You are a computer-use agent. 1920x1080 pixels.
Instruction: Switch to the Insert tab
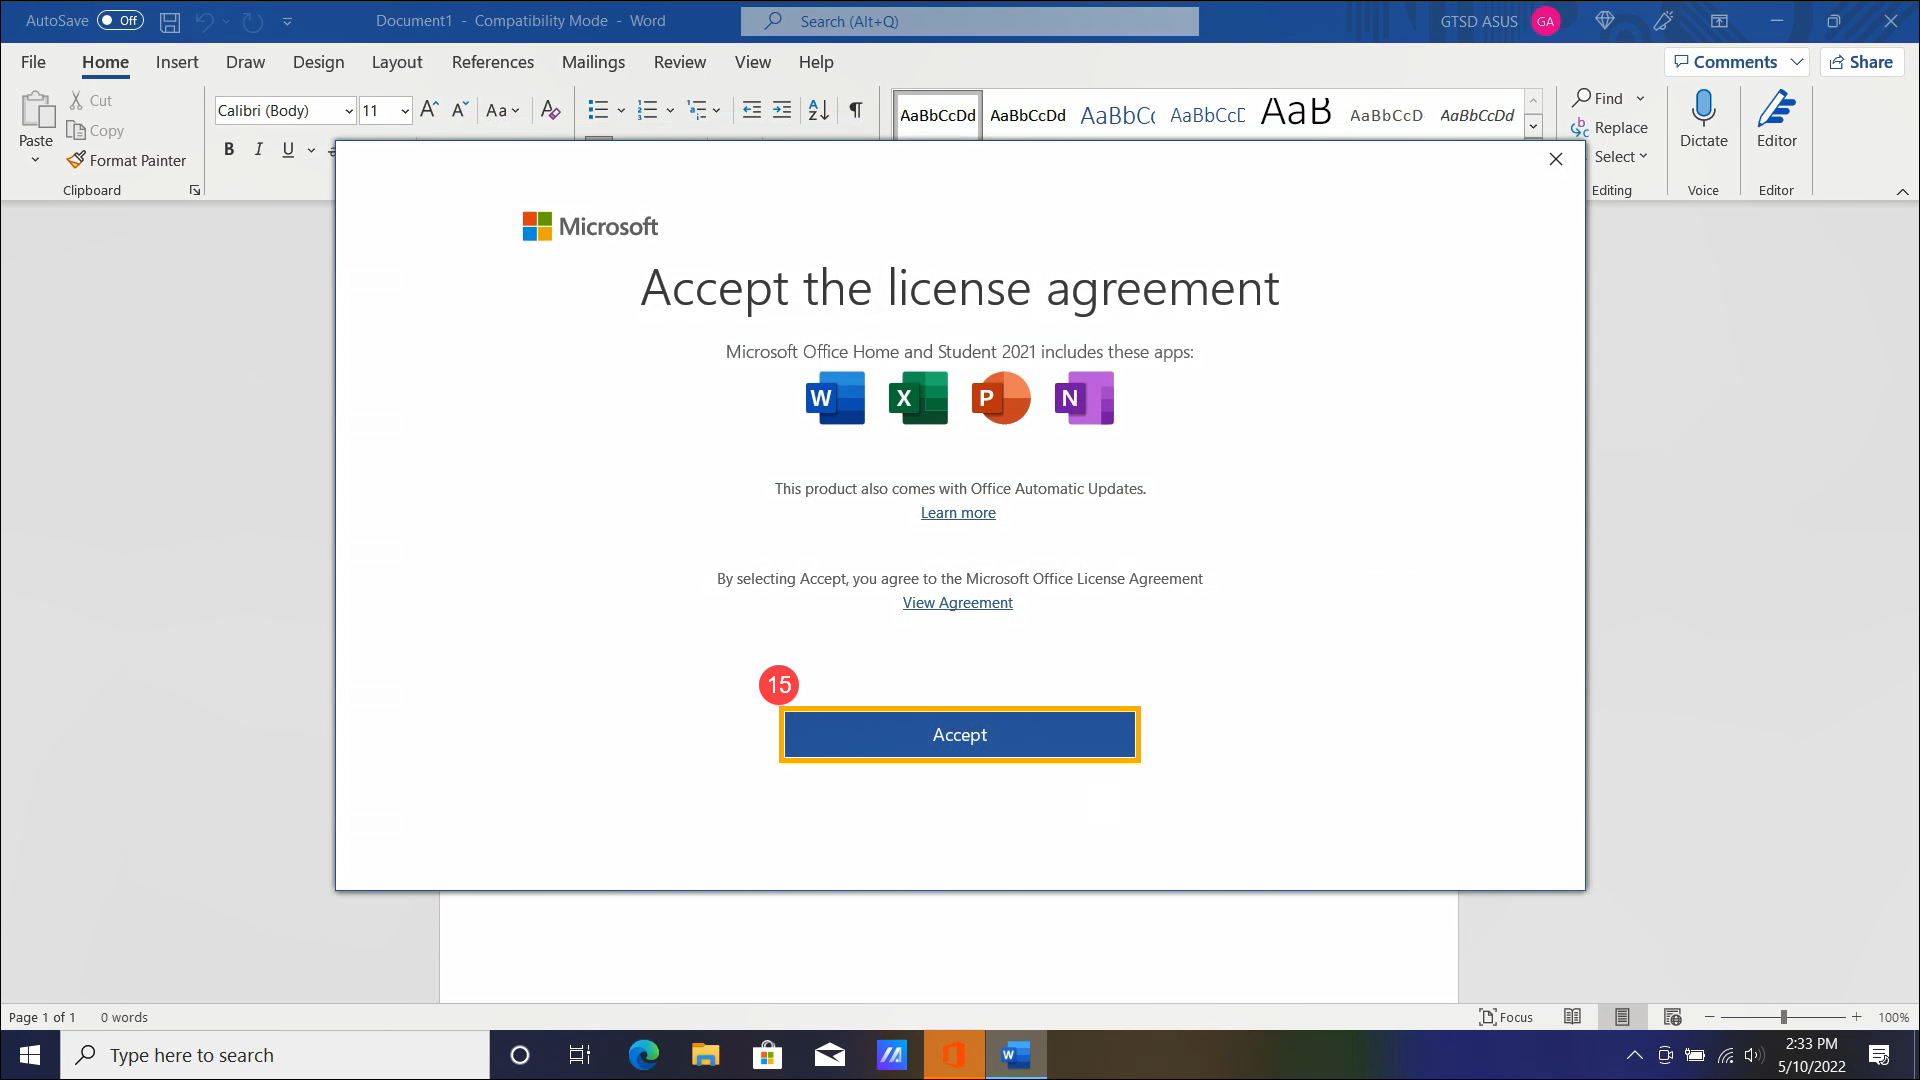pos(177,62)
